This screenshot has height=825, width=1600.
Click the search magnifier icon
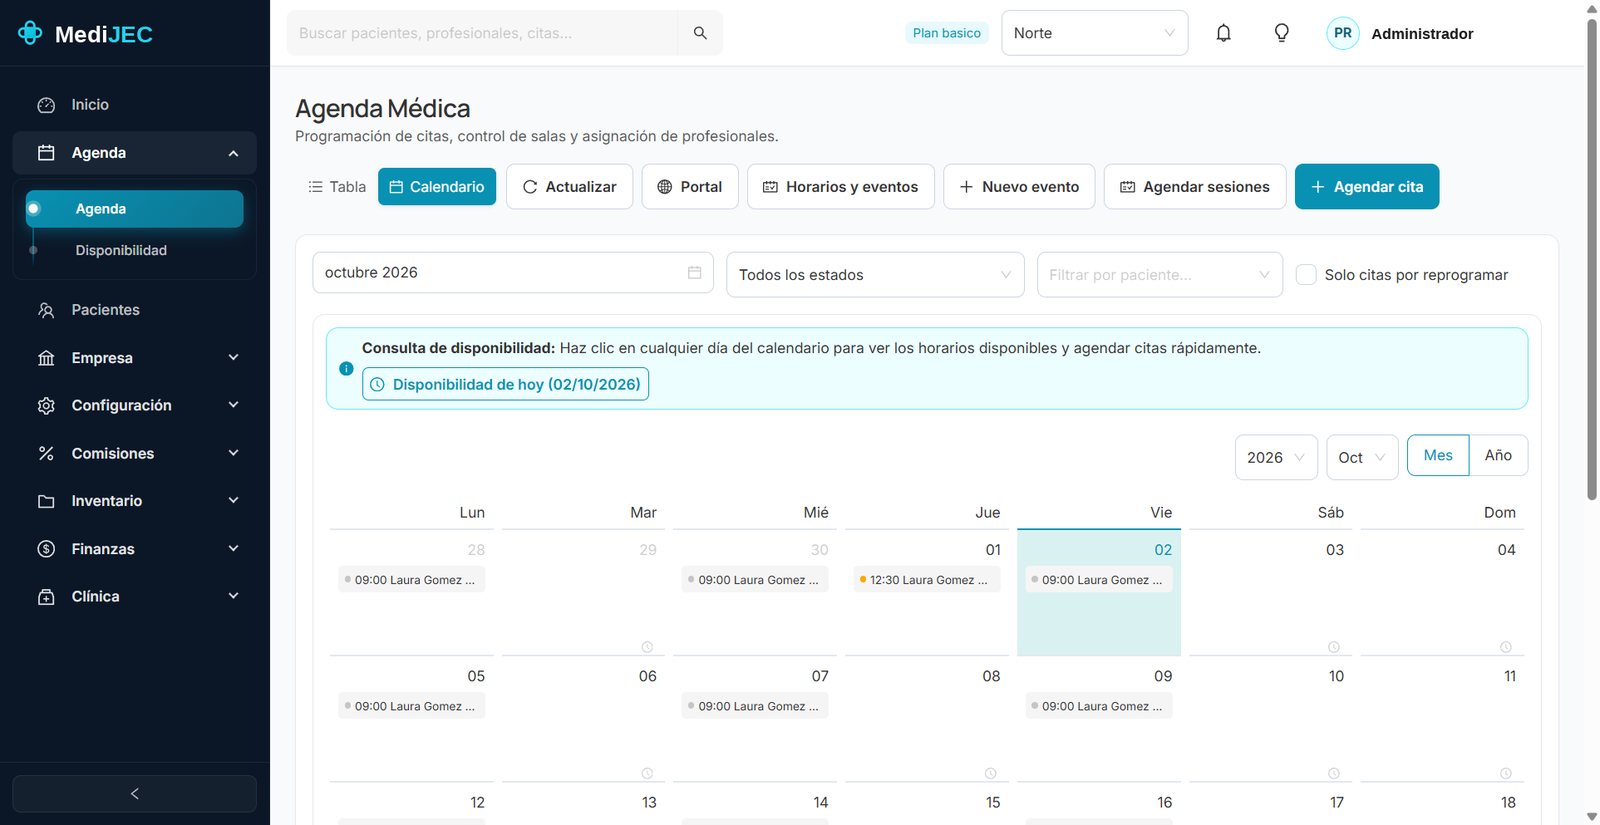coord(700,33)
